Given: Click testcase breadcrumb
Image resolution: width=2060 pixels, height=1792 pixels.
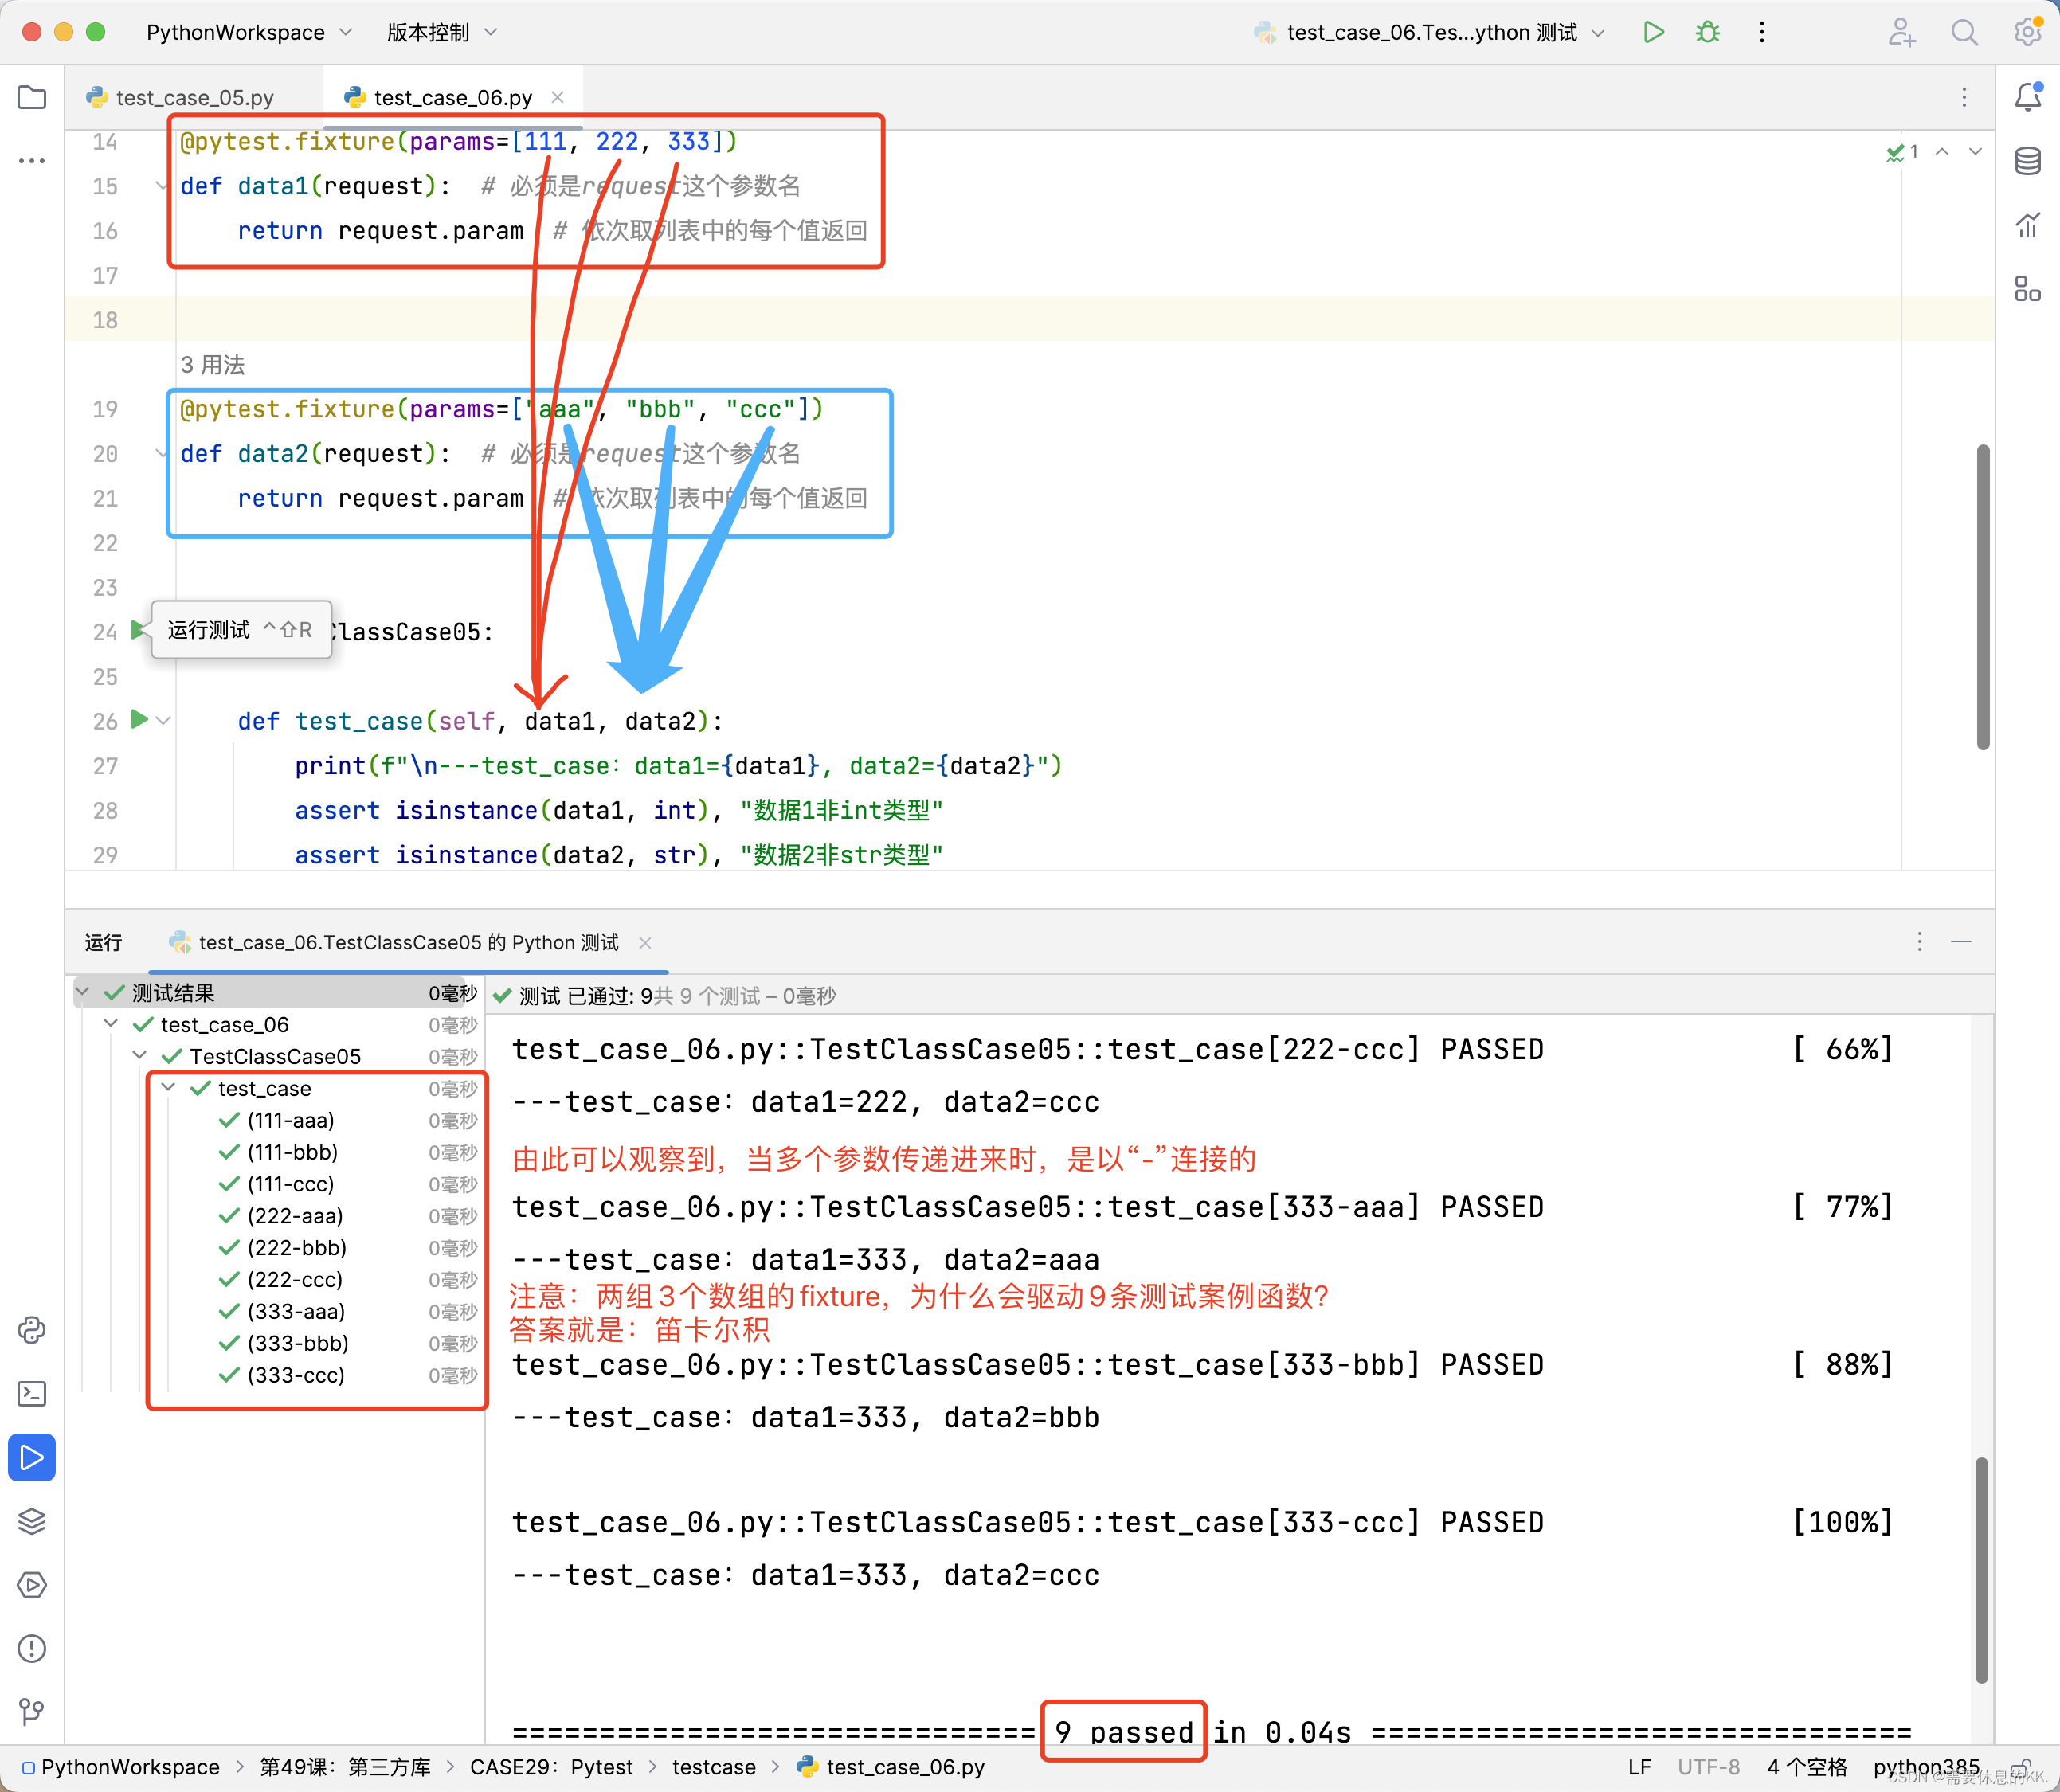Looking at the screenshot, I should [x=713, y=1767].
